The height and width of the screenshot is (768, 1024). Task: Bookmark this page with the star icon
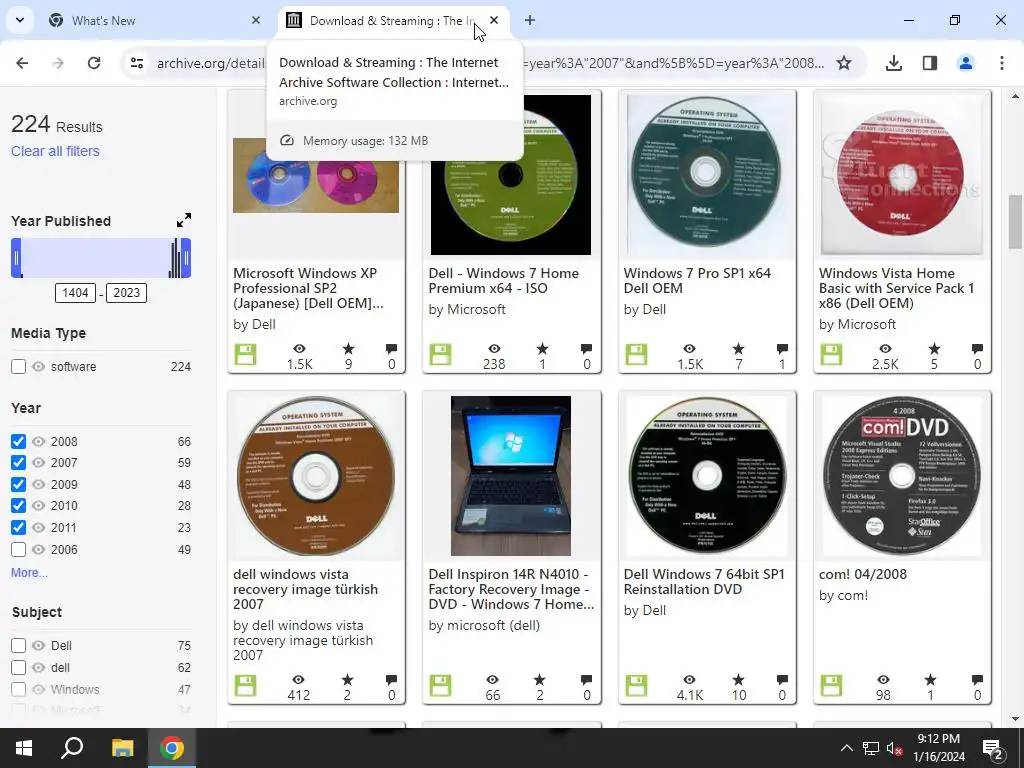pyautogui.click(x=844, y=63)
